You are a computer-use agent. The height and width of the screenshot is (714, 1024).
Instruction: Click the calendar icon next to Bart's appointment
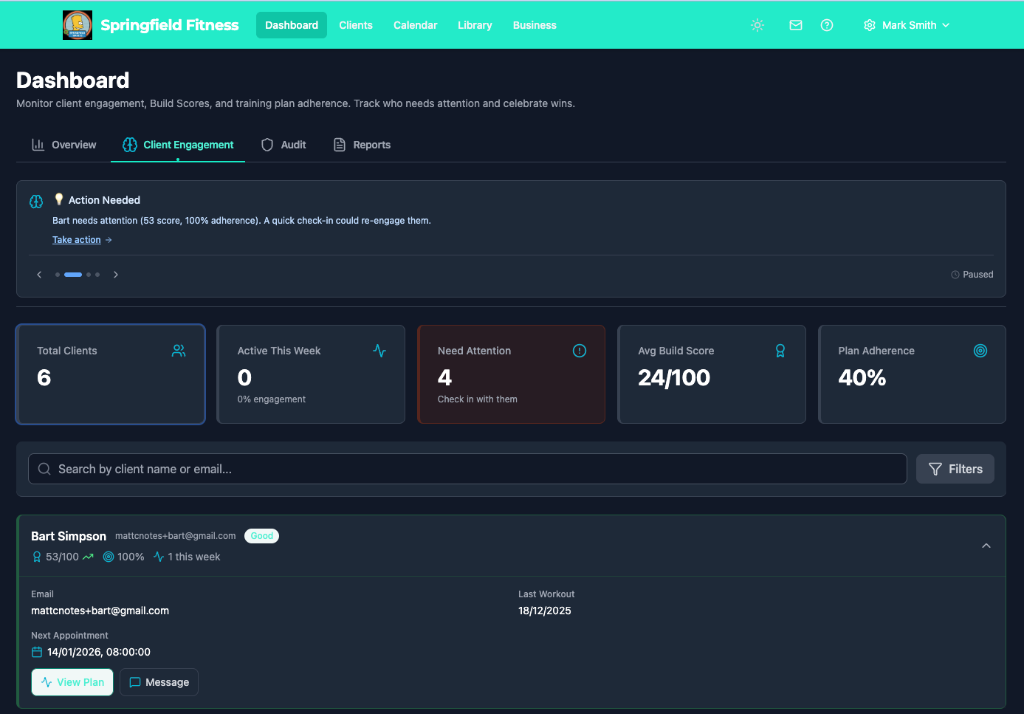click(x=37, y=651)
